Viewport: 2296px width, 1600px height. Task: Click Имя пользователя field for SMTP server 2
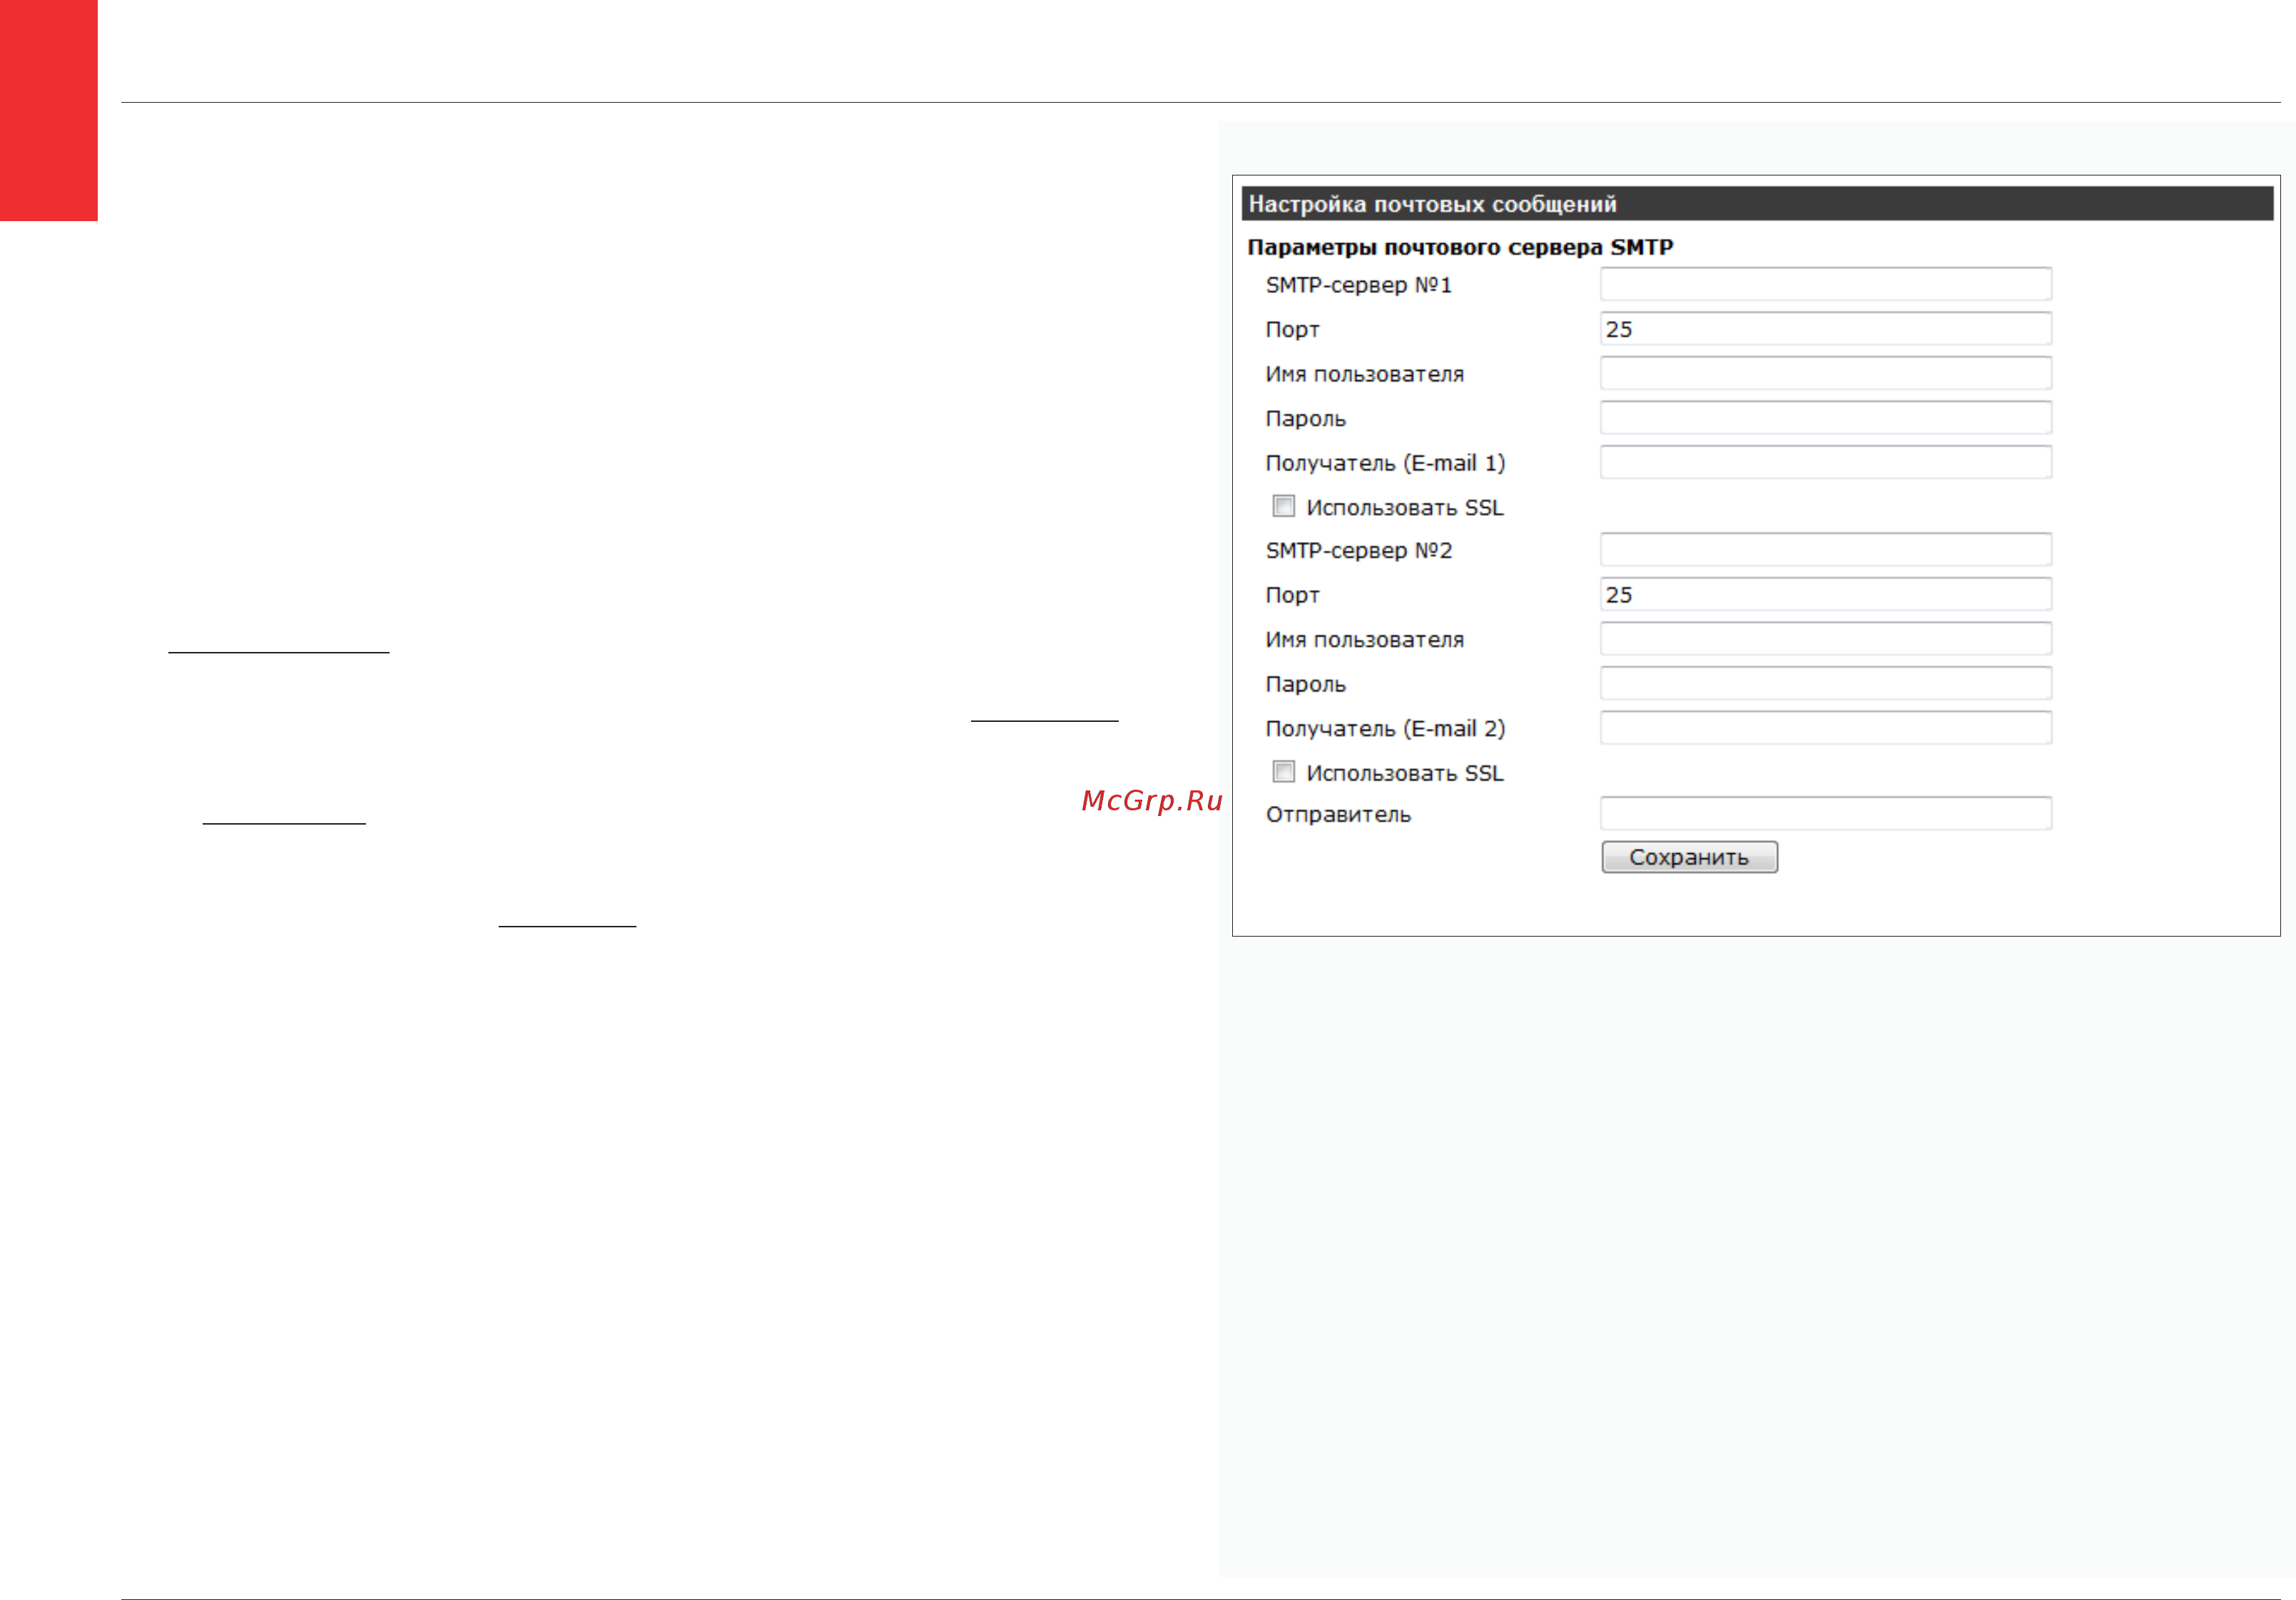coord(1825,639)
